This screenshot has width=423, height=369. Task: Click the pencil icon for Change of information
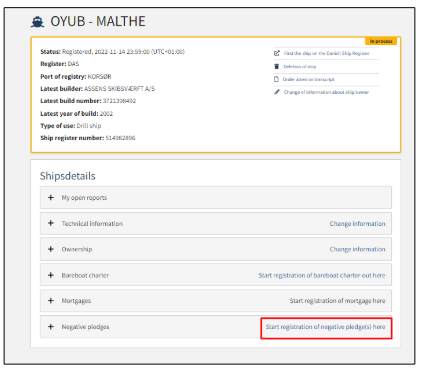(x=277, y=92)
